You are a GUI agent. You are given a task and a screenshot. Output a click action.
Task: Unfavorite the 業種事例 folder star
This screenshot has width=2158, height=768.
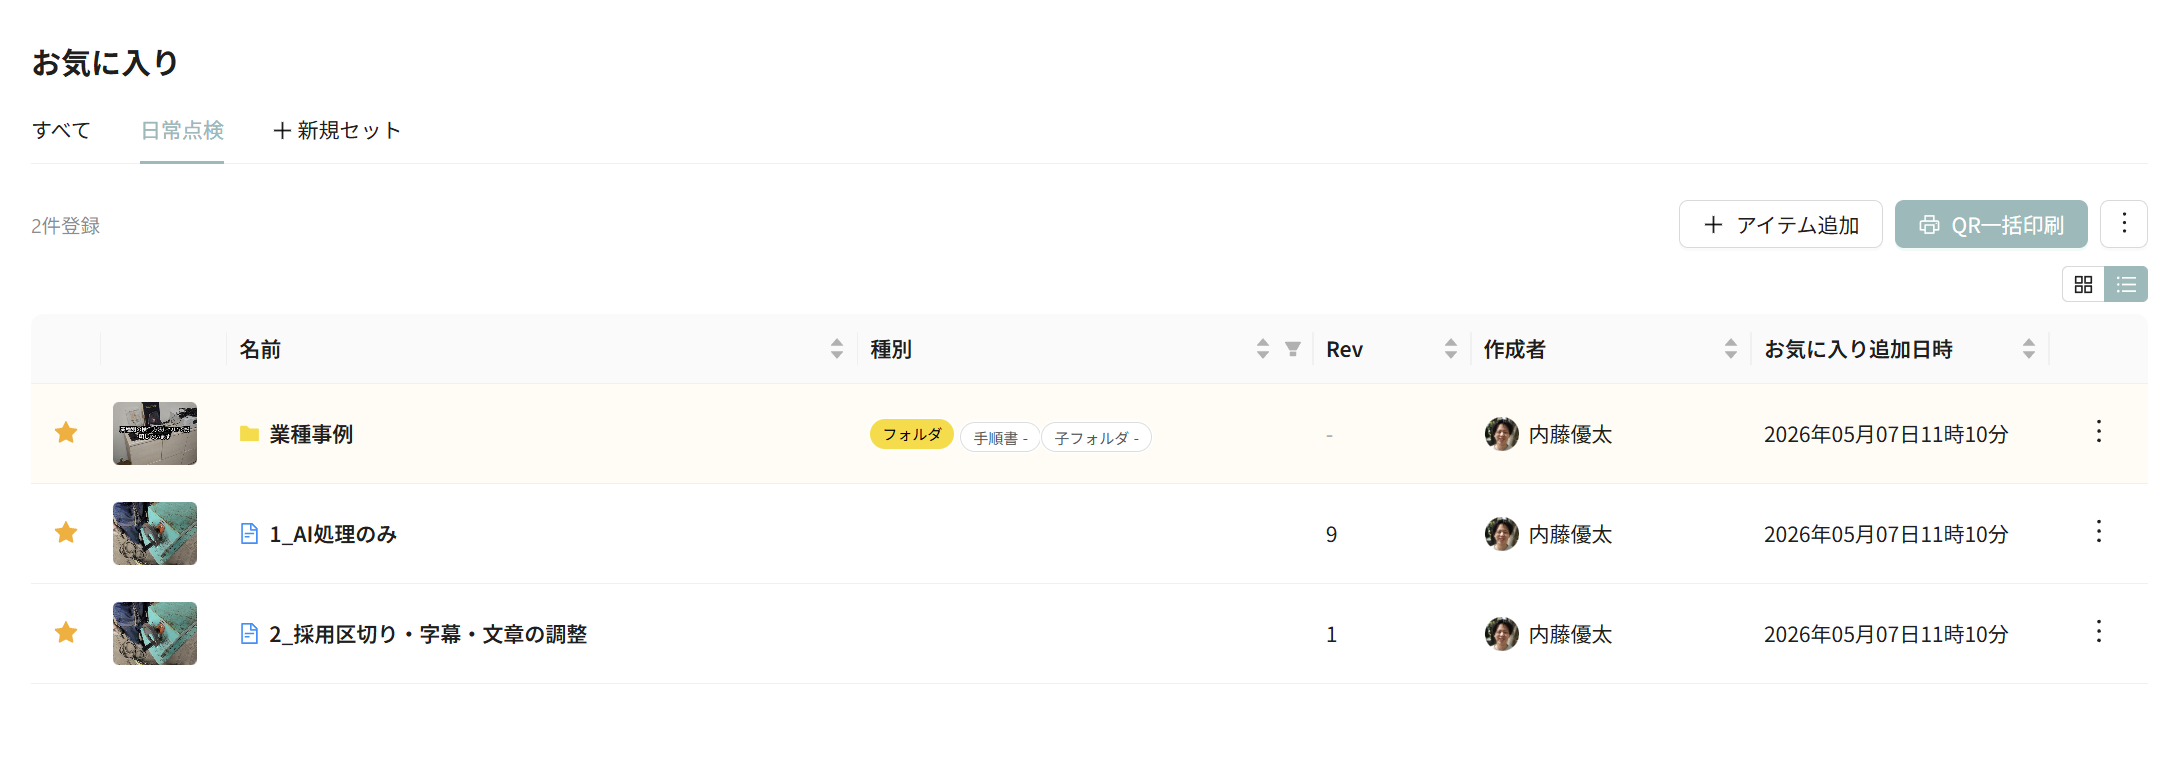66,433
